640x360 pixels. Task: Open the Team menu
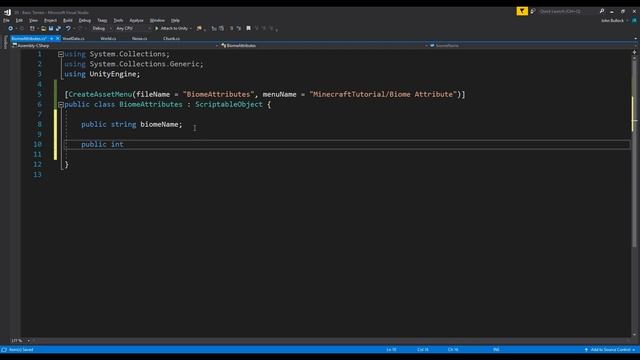102,20
